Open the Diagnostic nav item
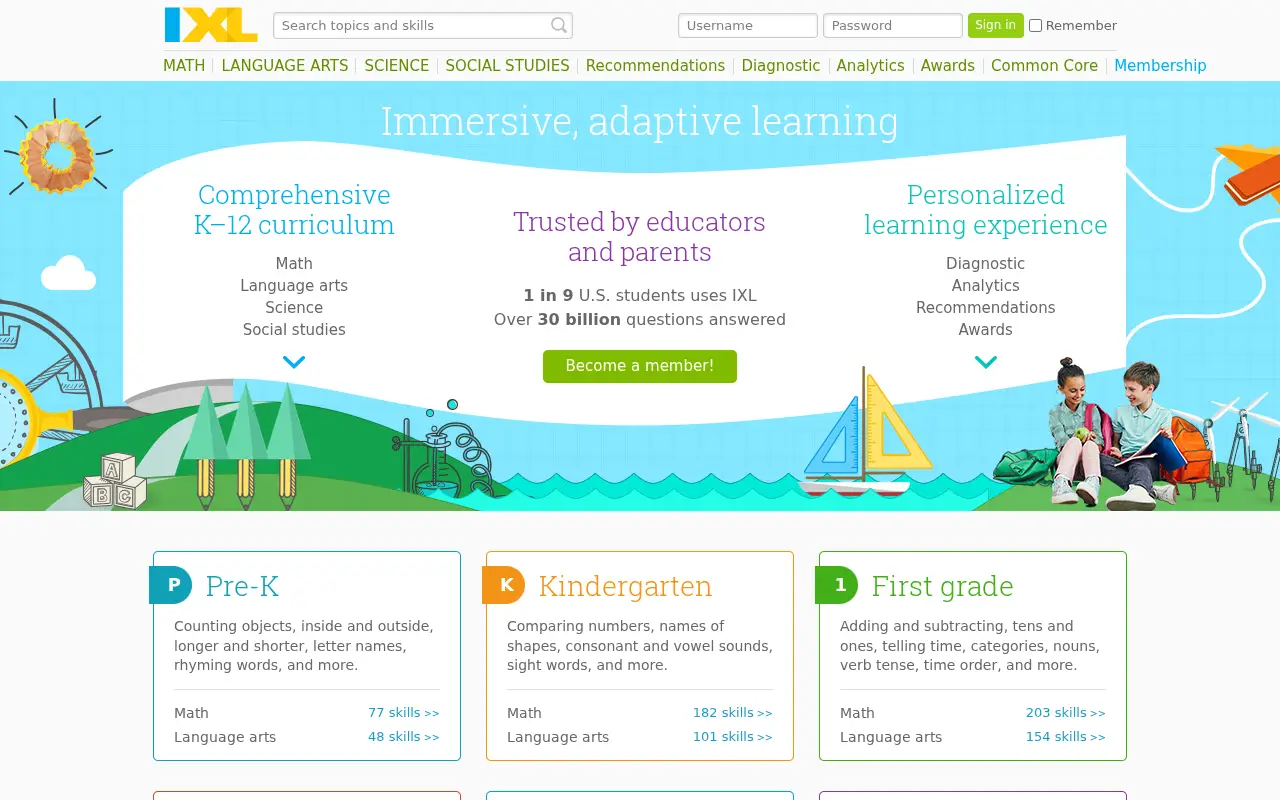Viewport: 1280px width, 800px height. click(781, 65)
